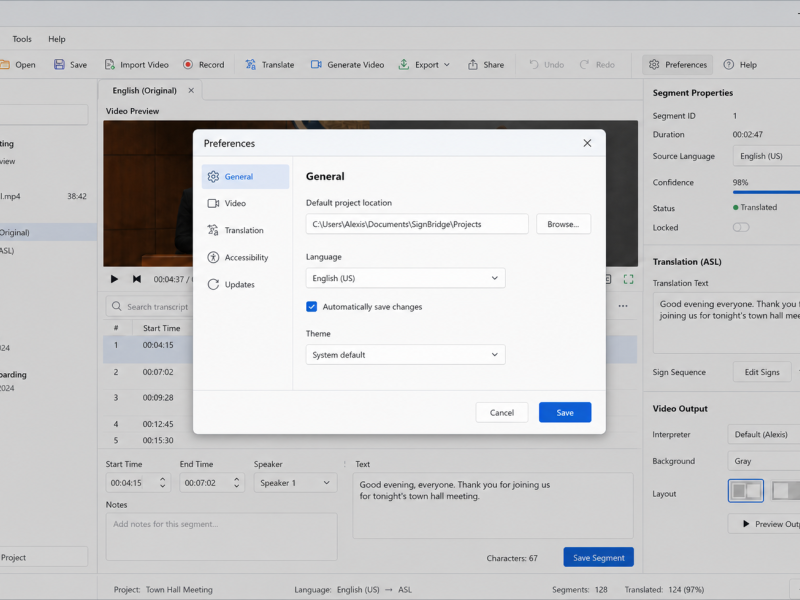Click the Preview Output button
800x600 pixels.
click(x=764, y=524)
